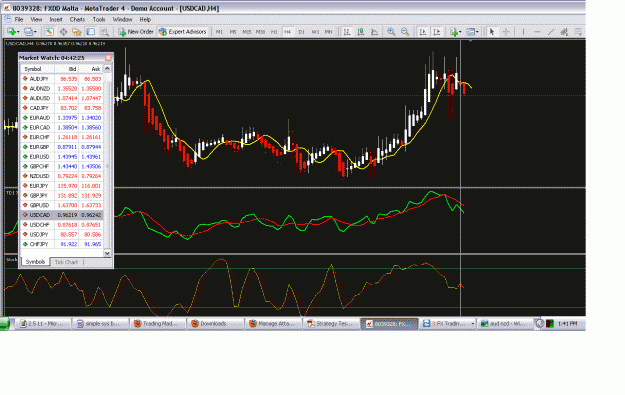Screen dimensions: 625x395
Task: Expand the Templates dropdown arrow
Action: 478,32
